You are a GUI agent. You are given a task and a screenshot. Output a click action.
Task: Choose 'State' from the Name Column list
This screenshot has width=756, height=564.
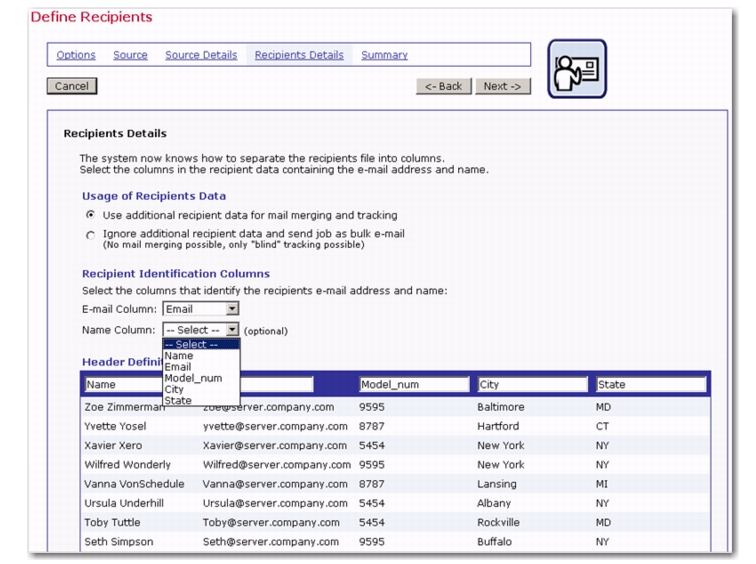(x=176, y=401)
